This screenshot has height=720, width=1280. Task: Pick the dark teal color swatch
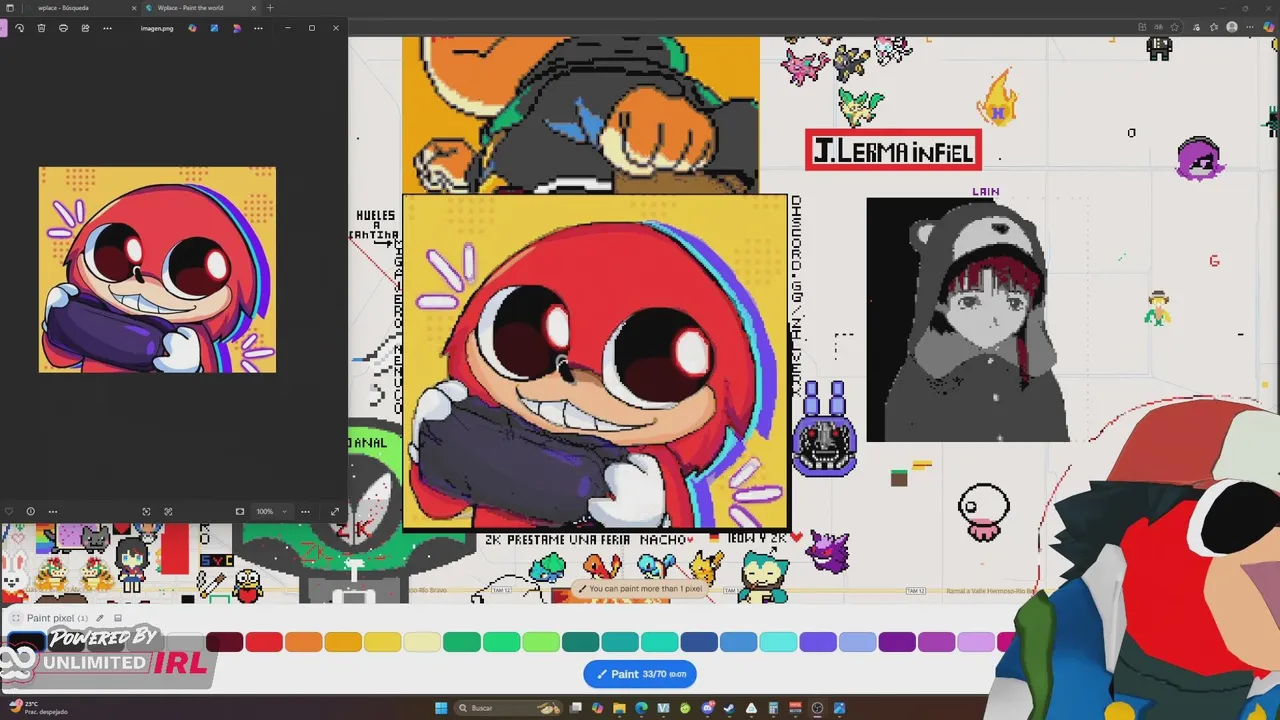[580, 642]
